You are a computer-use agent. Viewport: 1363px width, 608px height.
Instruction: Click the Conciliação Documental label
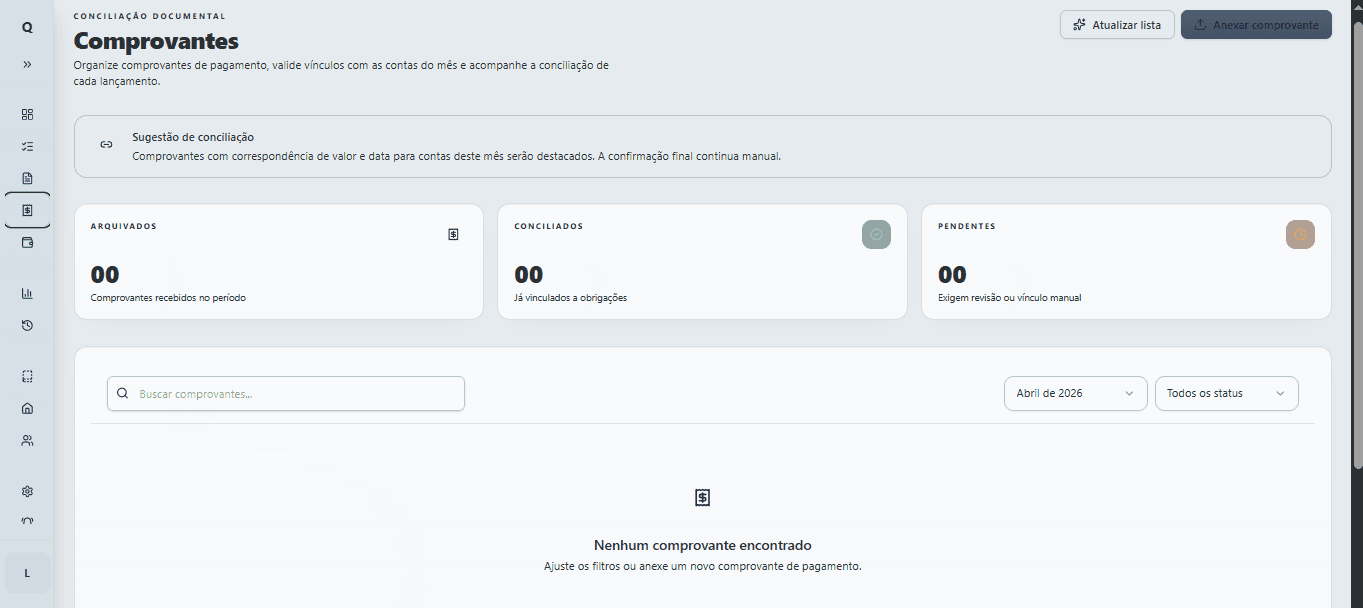150,16
